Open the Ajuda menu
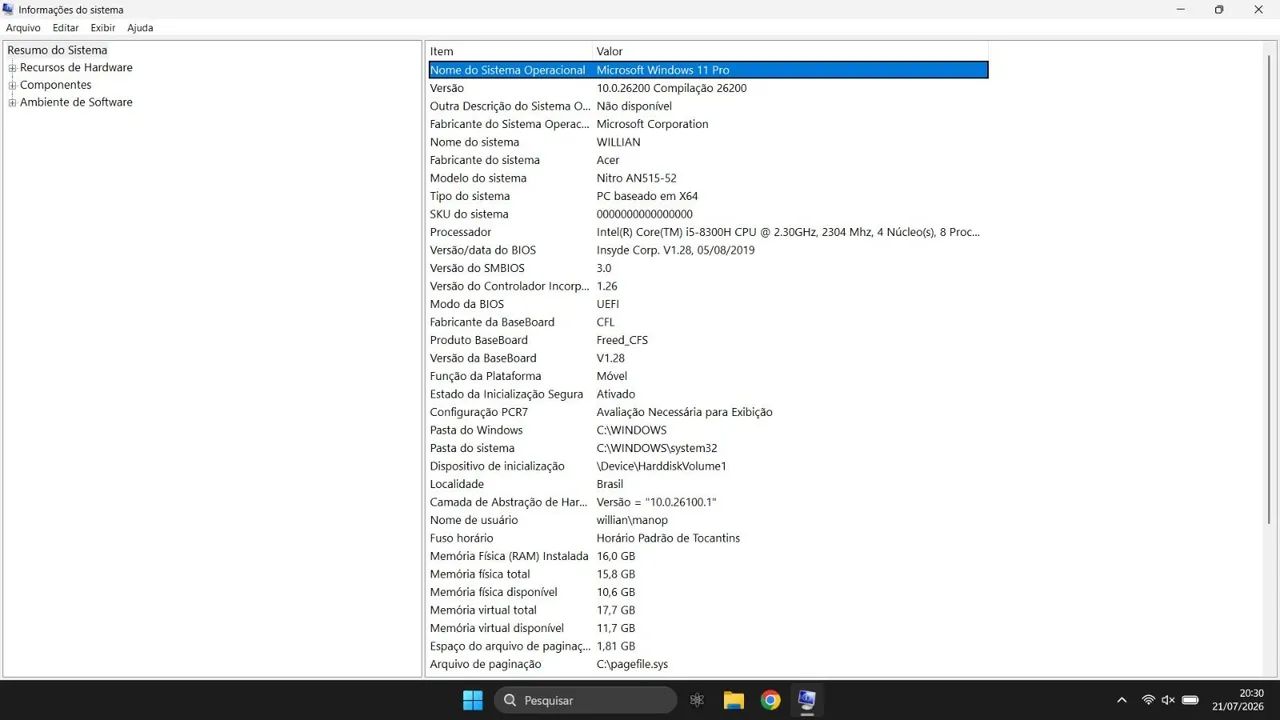 click(x=140, y=28)
